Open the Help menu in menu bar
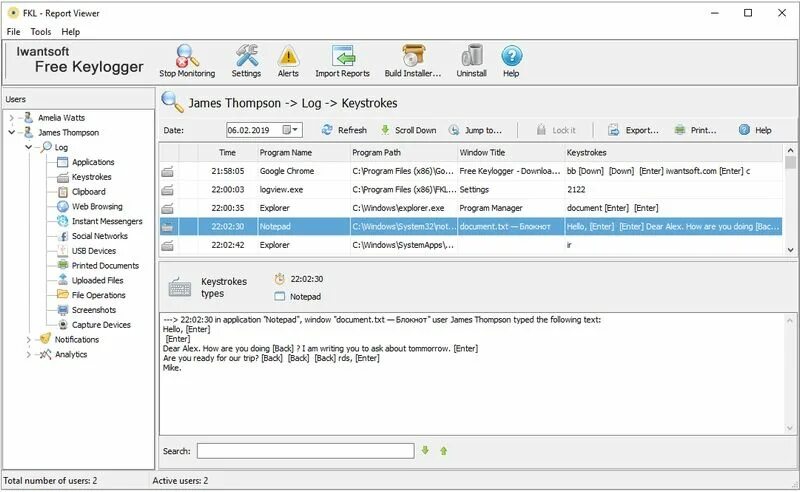Screen dimensions: 800x492 coord(70,32)
